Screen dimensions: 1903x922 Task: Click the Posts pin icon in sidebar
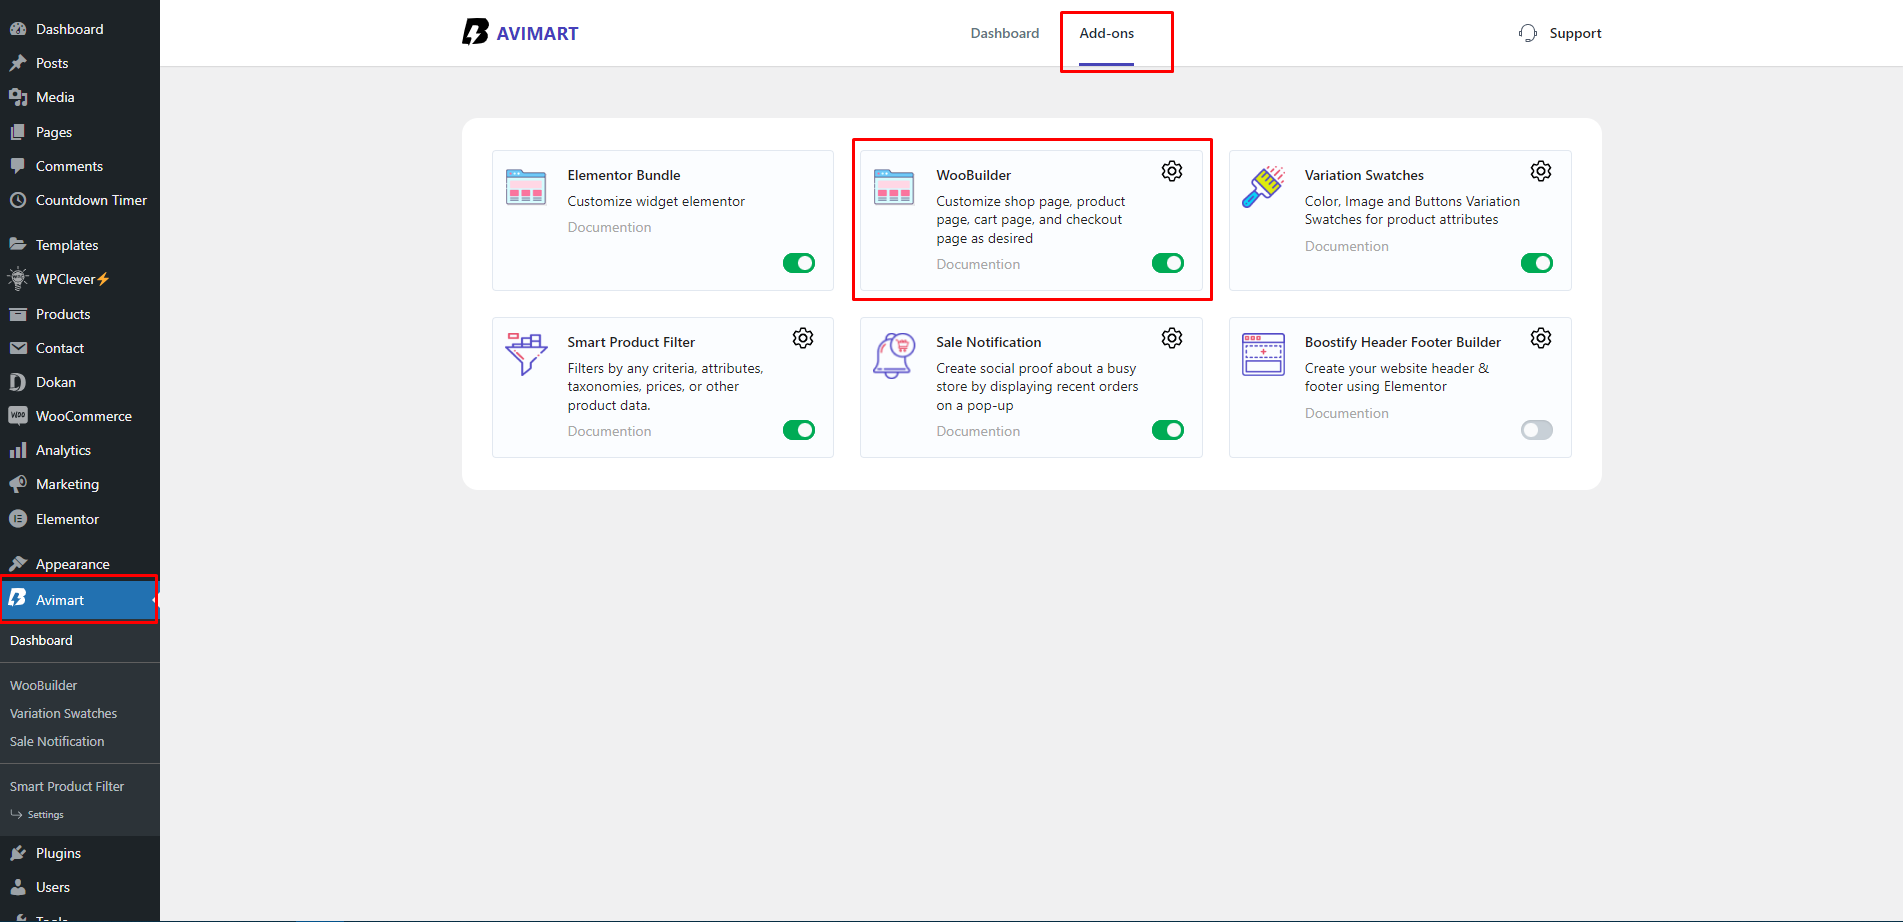click(18, 63)
